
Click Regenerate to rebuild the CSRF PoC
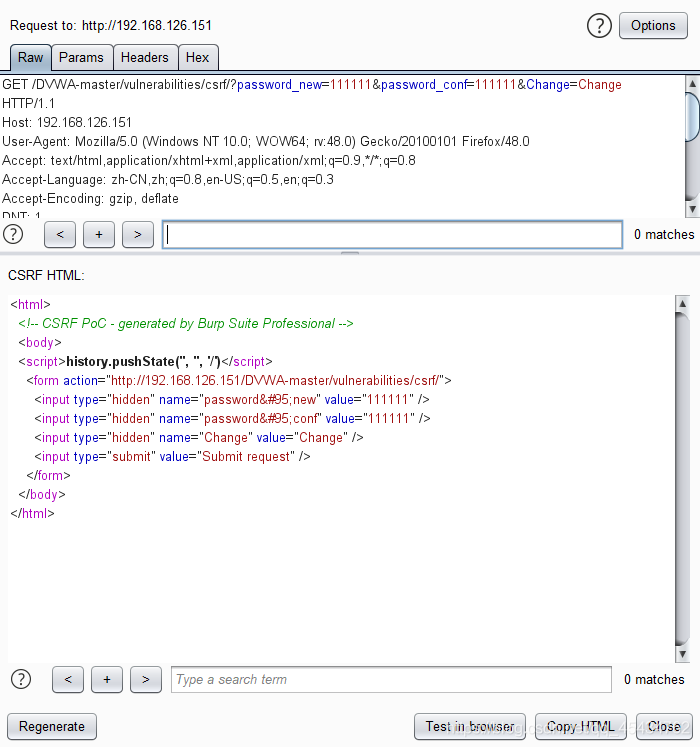click(x=52, y=727)
